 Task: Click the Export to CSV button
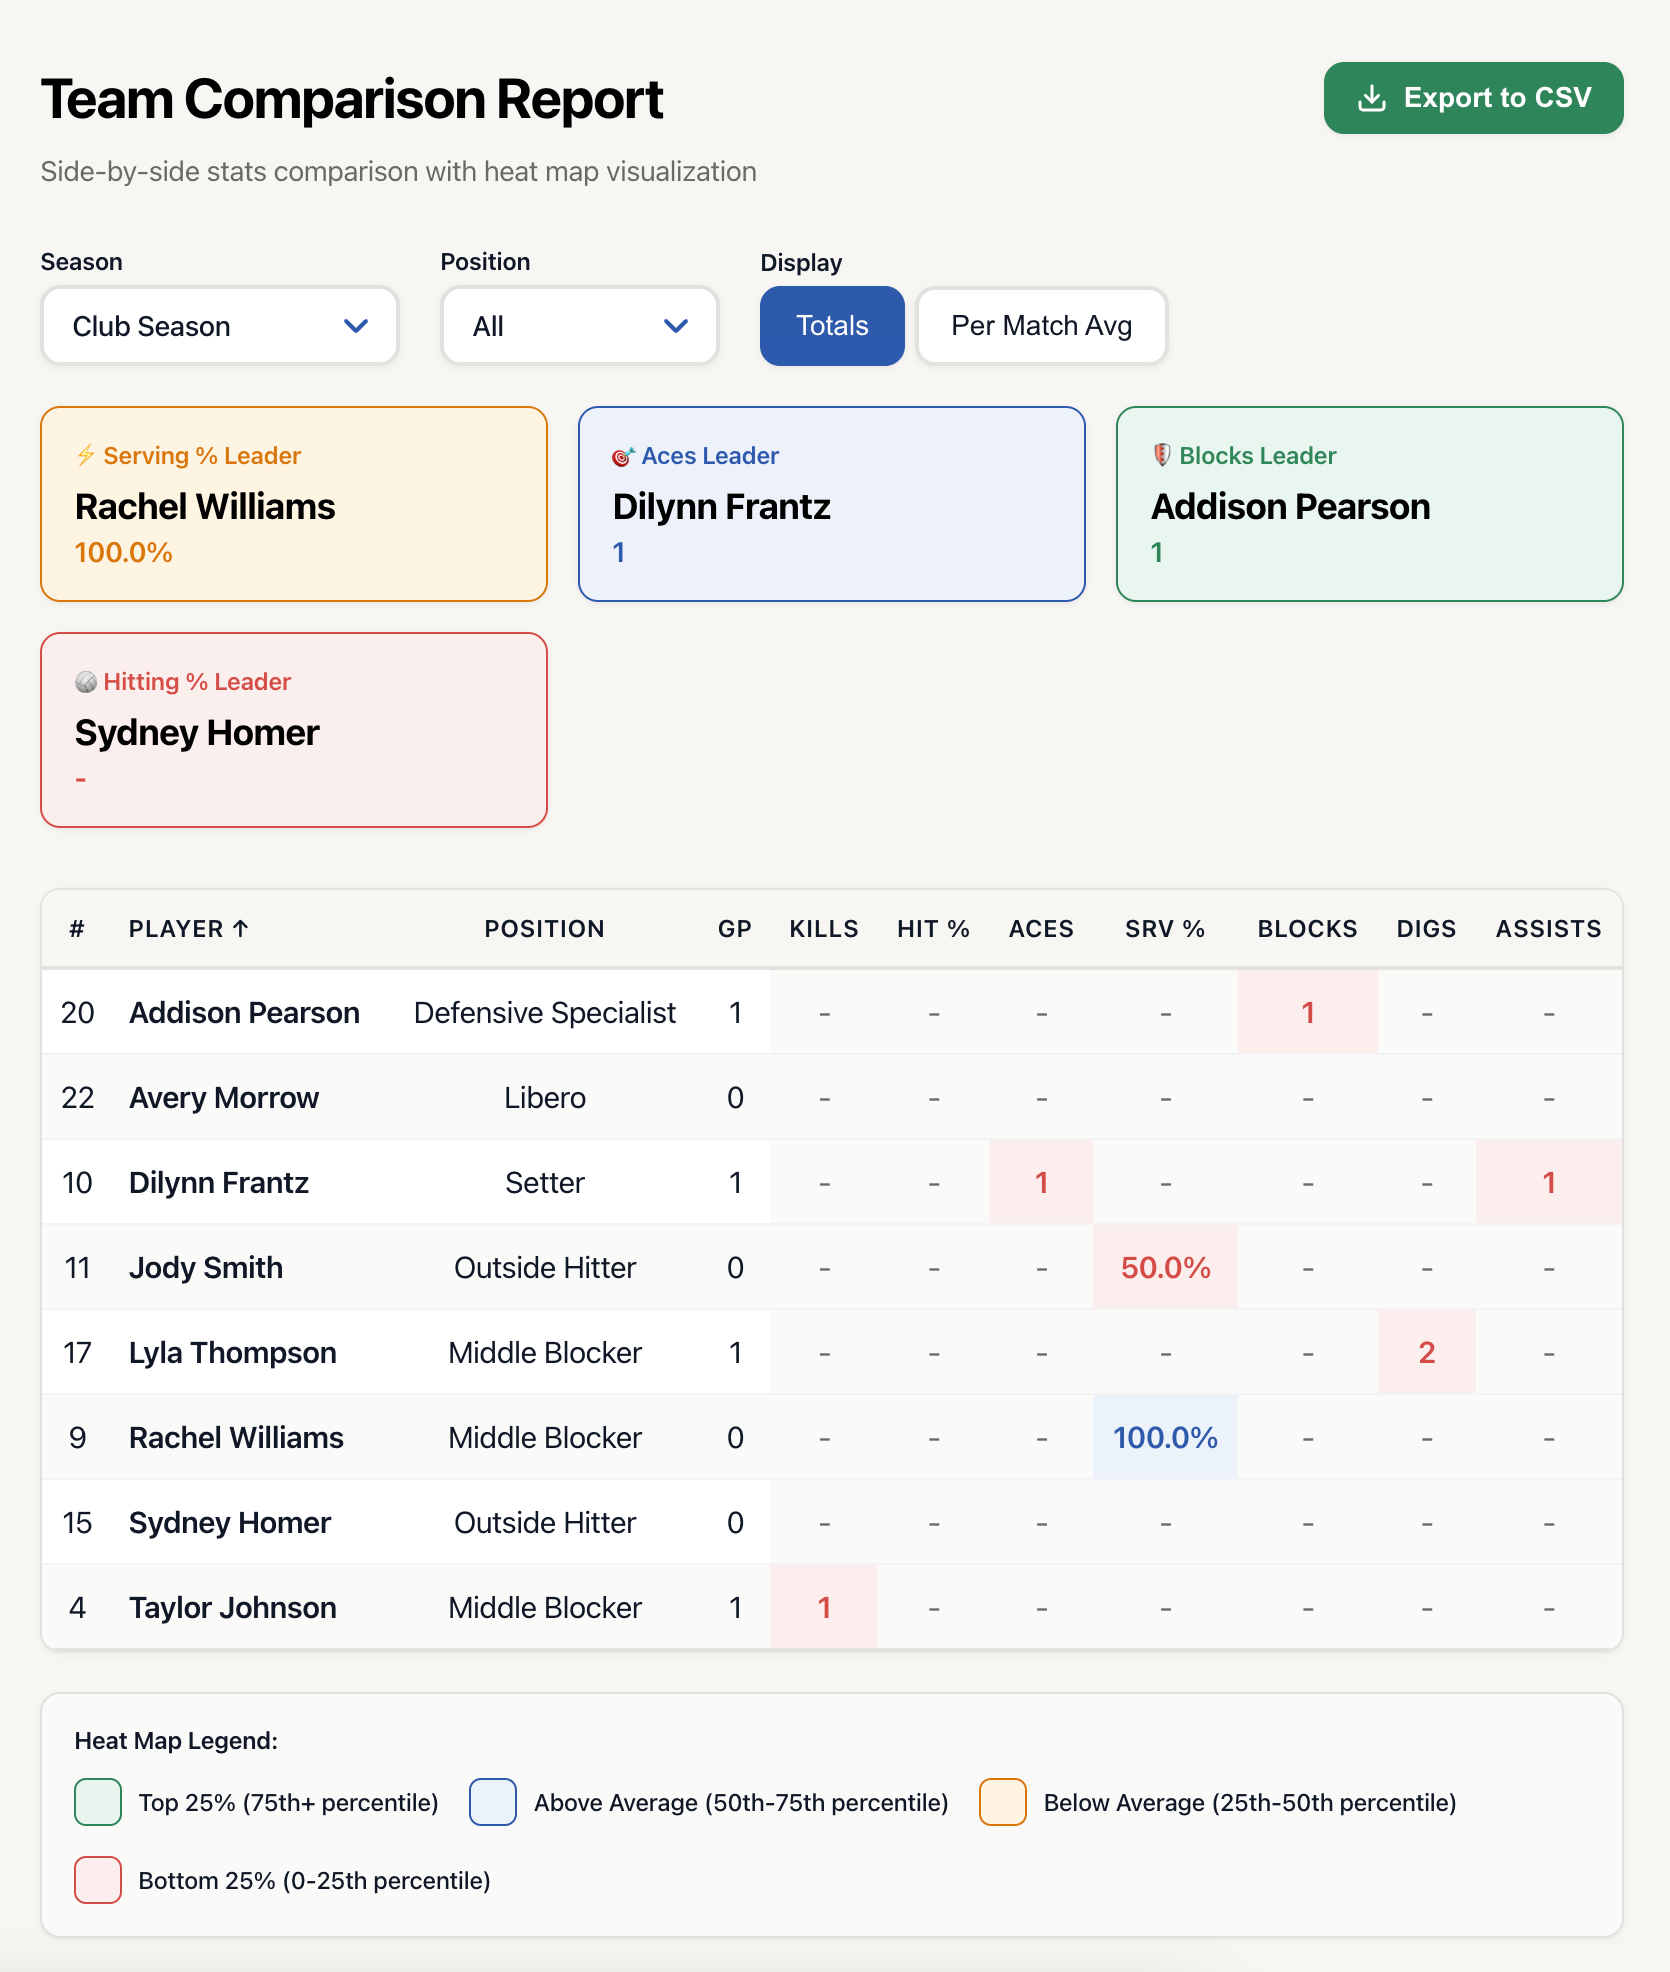point(1473,98)
